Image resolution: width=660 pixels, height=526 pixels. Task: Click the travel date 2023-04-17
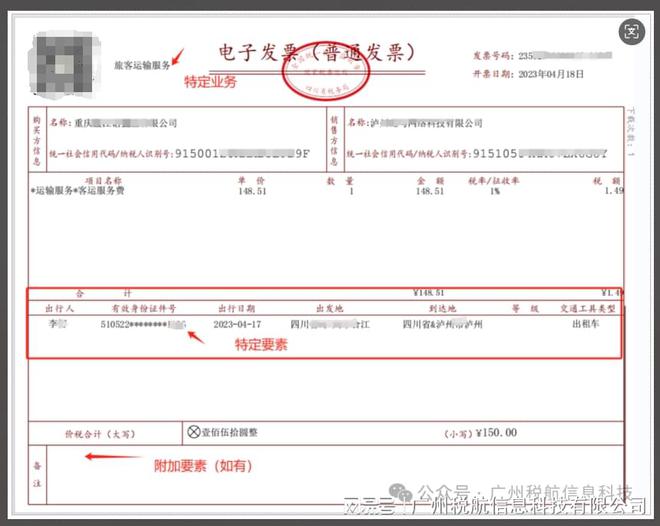point(237,324)
